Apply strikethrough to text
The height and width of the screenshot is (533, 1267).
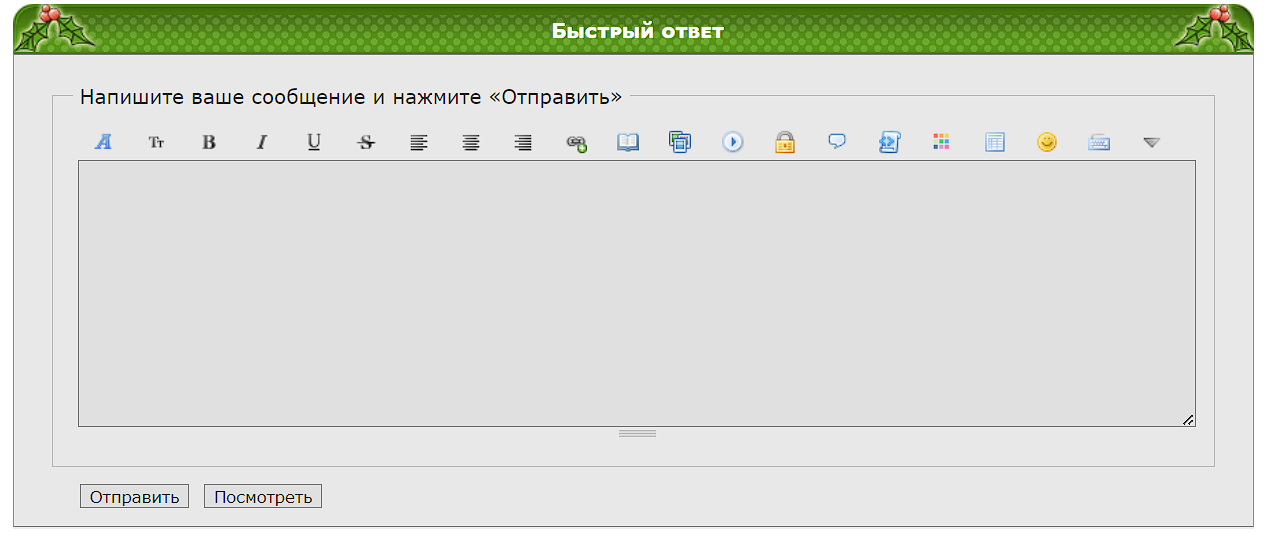[x=366, y=142]
